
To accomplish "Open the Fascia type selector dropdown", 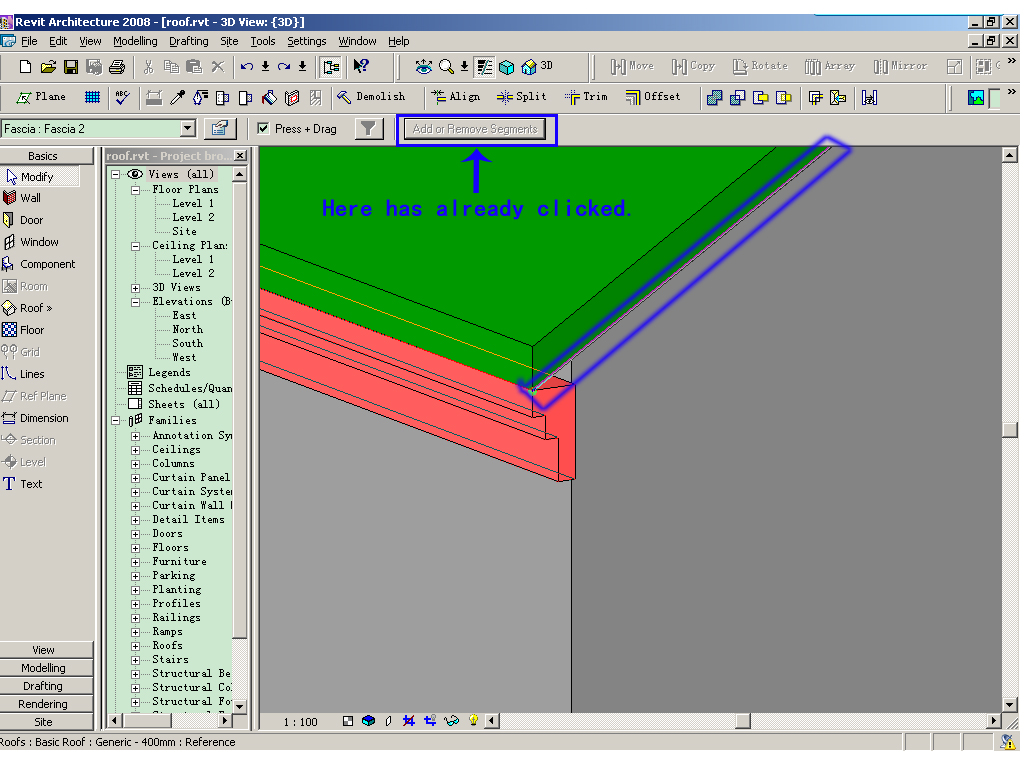I will tap(187, 128).
